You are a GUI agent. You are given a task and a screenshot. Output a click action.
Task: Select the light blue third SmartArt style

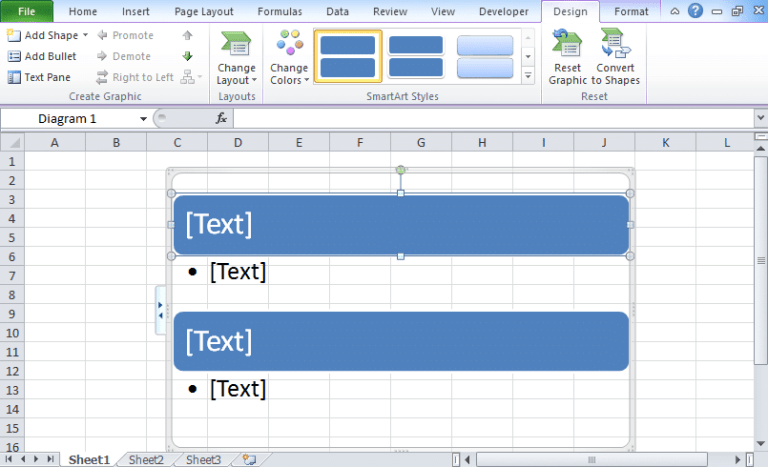[x=485, y=56]
